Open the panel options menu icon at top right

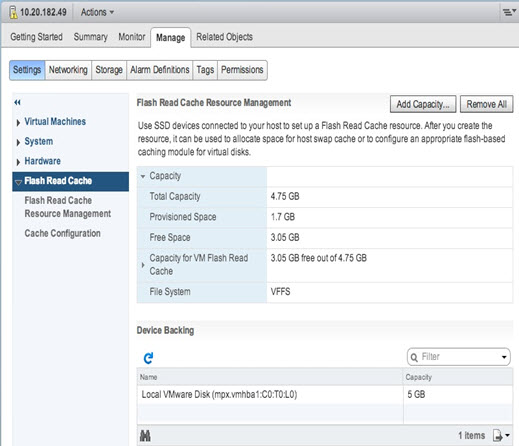coord(509,12)
